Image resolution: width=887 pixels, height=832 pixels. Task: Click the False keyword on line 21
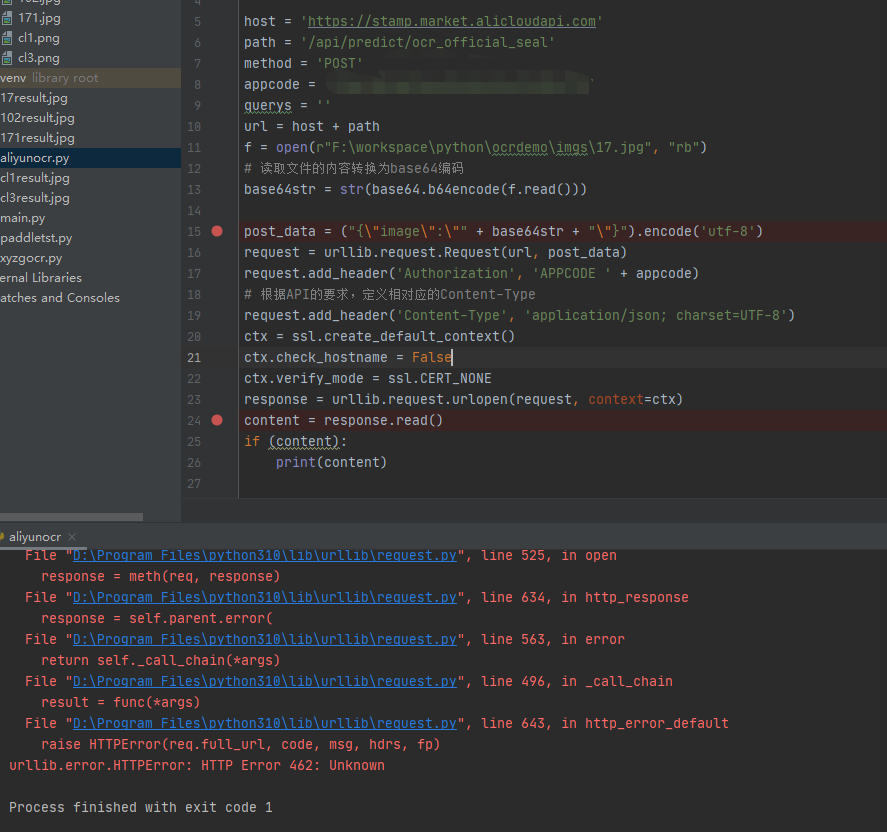click(x=432, y=357)
